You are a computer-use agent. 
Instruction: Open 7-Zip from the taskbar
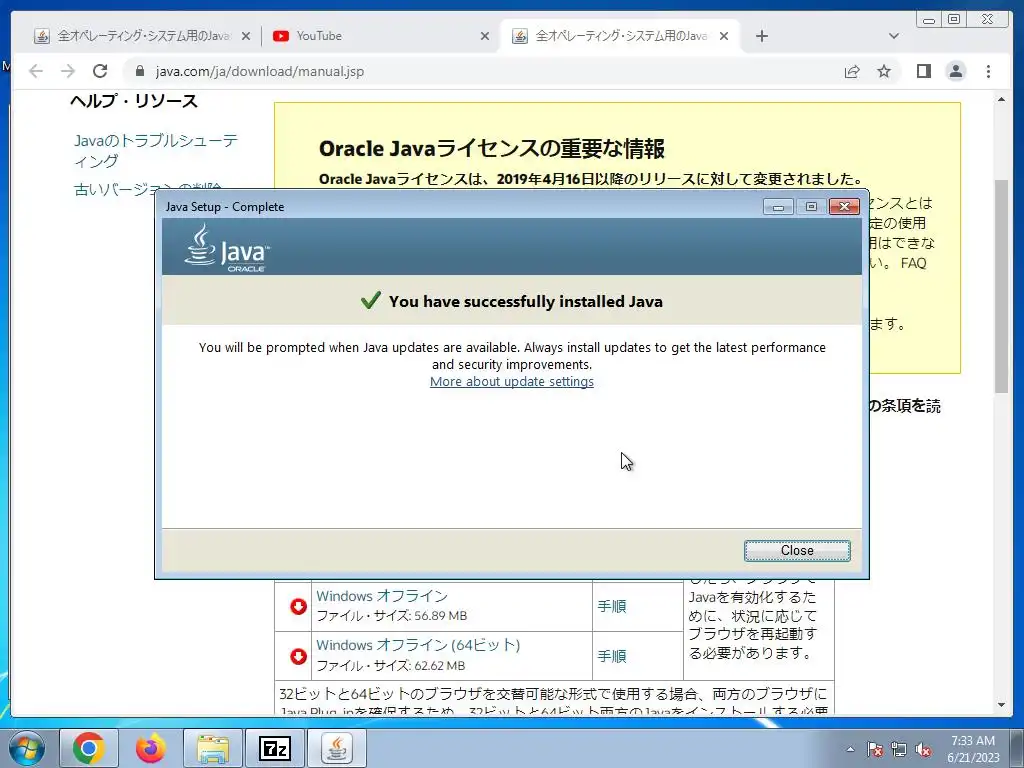coord(274,748)
